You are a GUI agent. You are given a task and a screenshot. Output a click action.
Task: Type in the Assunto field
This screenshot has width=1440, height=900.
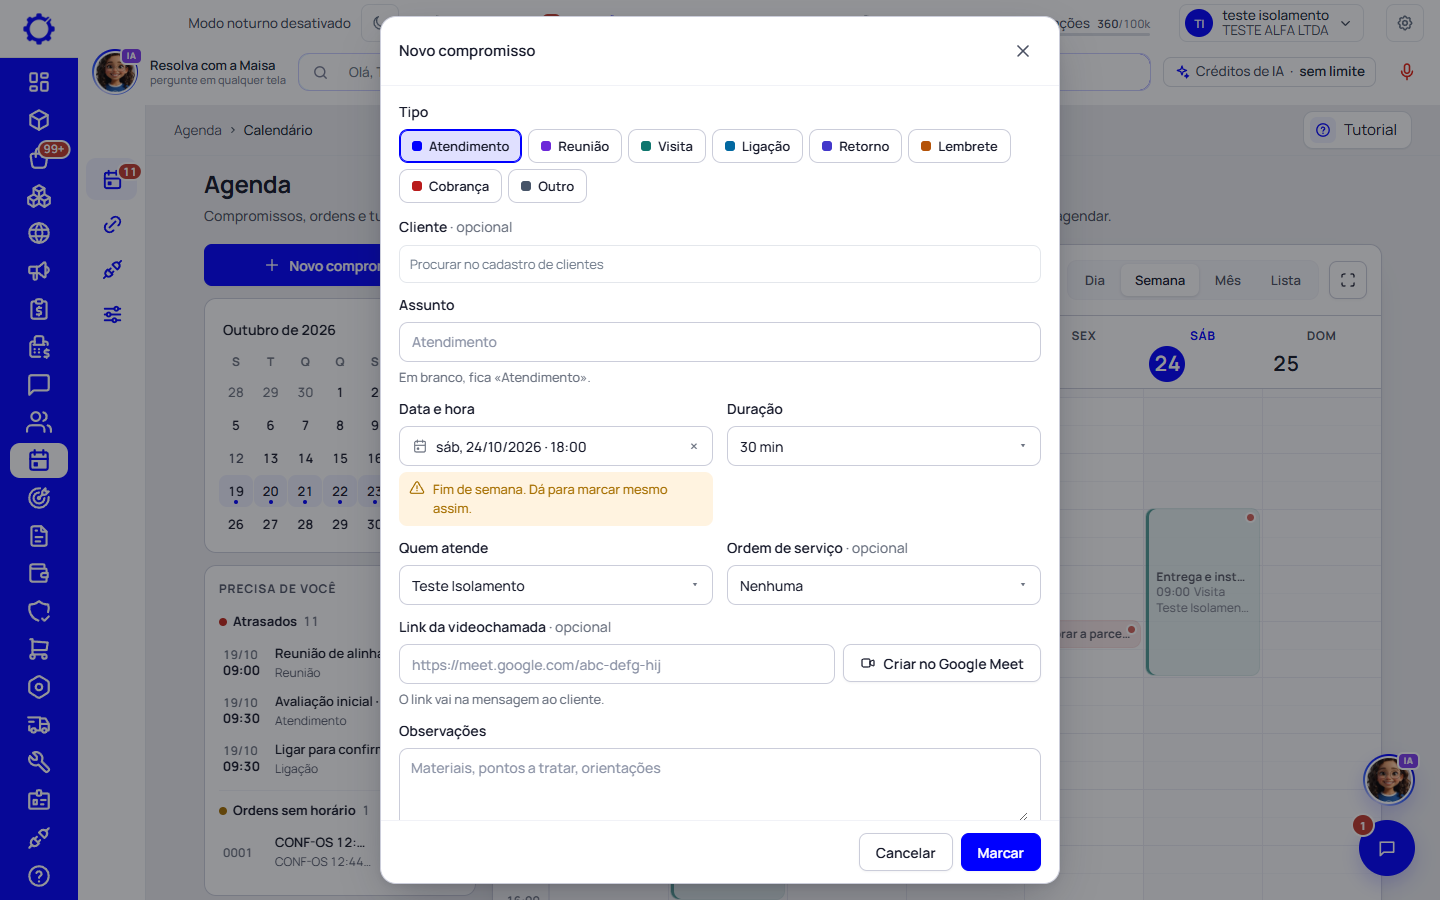pyautogui.click(x=720, y=342)
